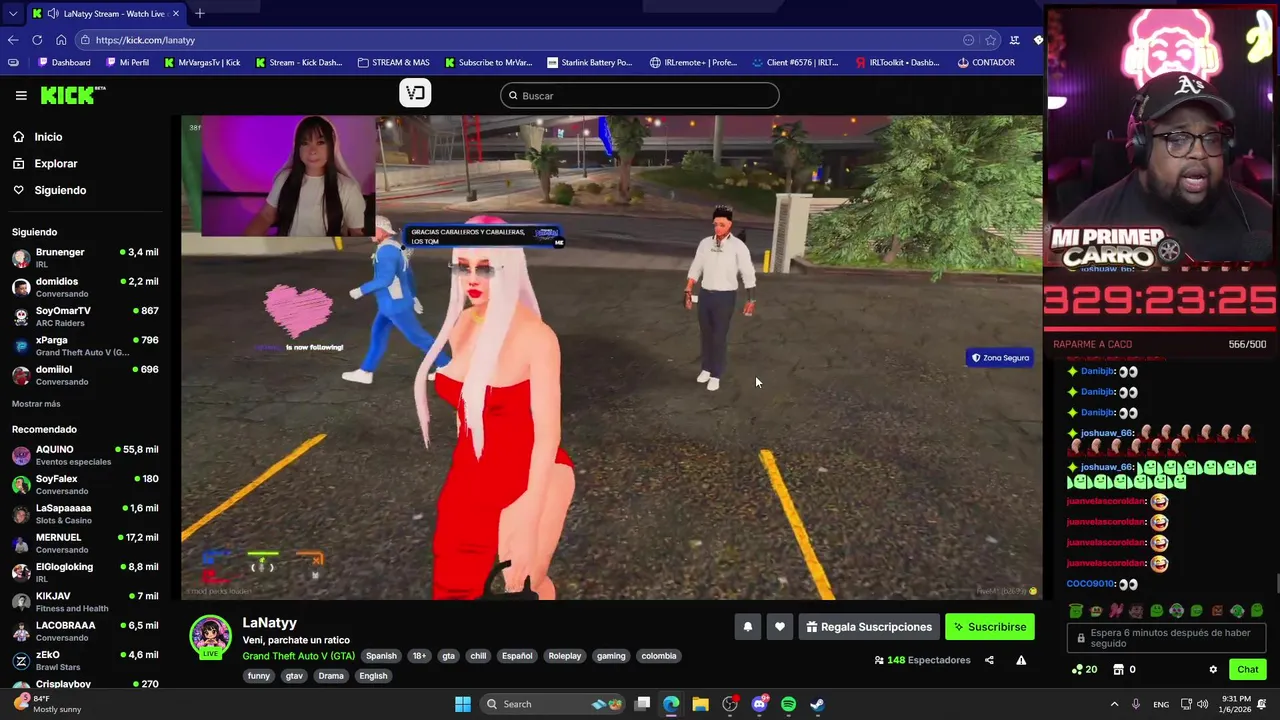The image size is (1280, 720).
Task: Open Steam from taskbar
Action: coord(817,704)
